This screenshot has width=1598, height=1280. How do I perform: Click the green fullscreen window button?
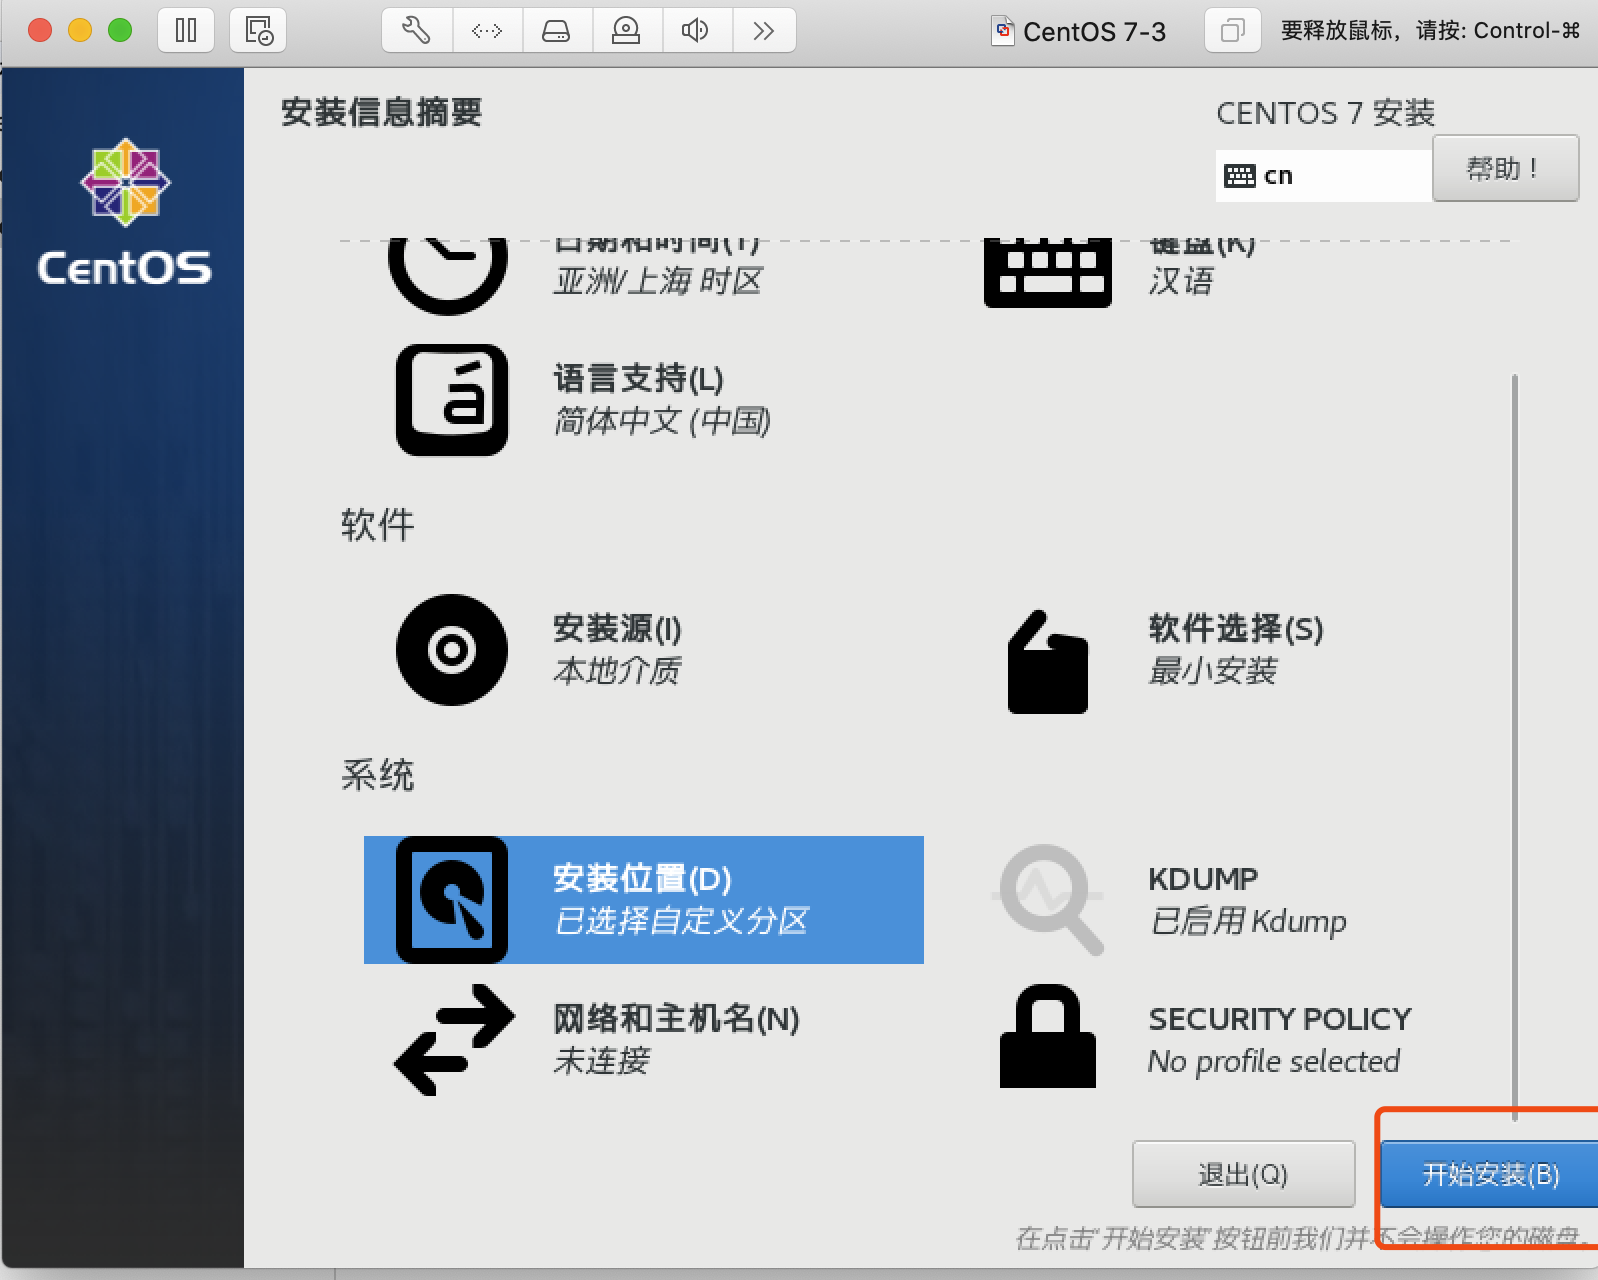coord(120,31)
